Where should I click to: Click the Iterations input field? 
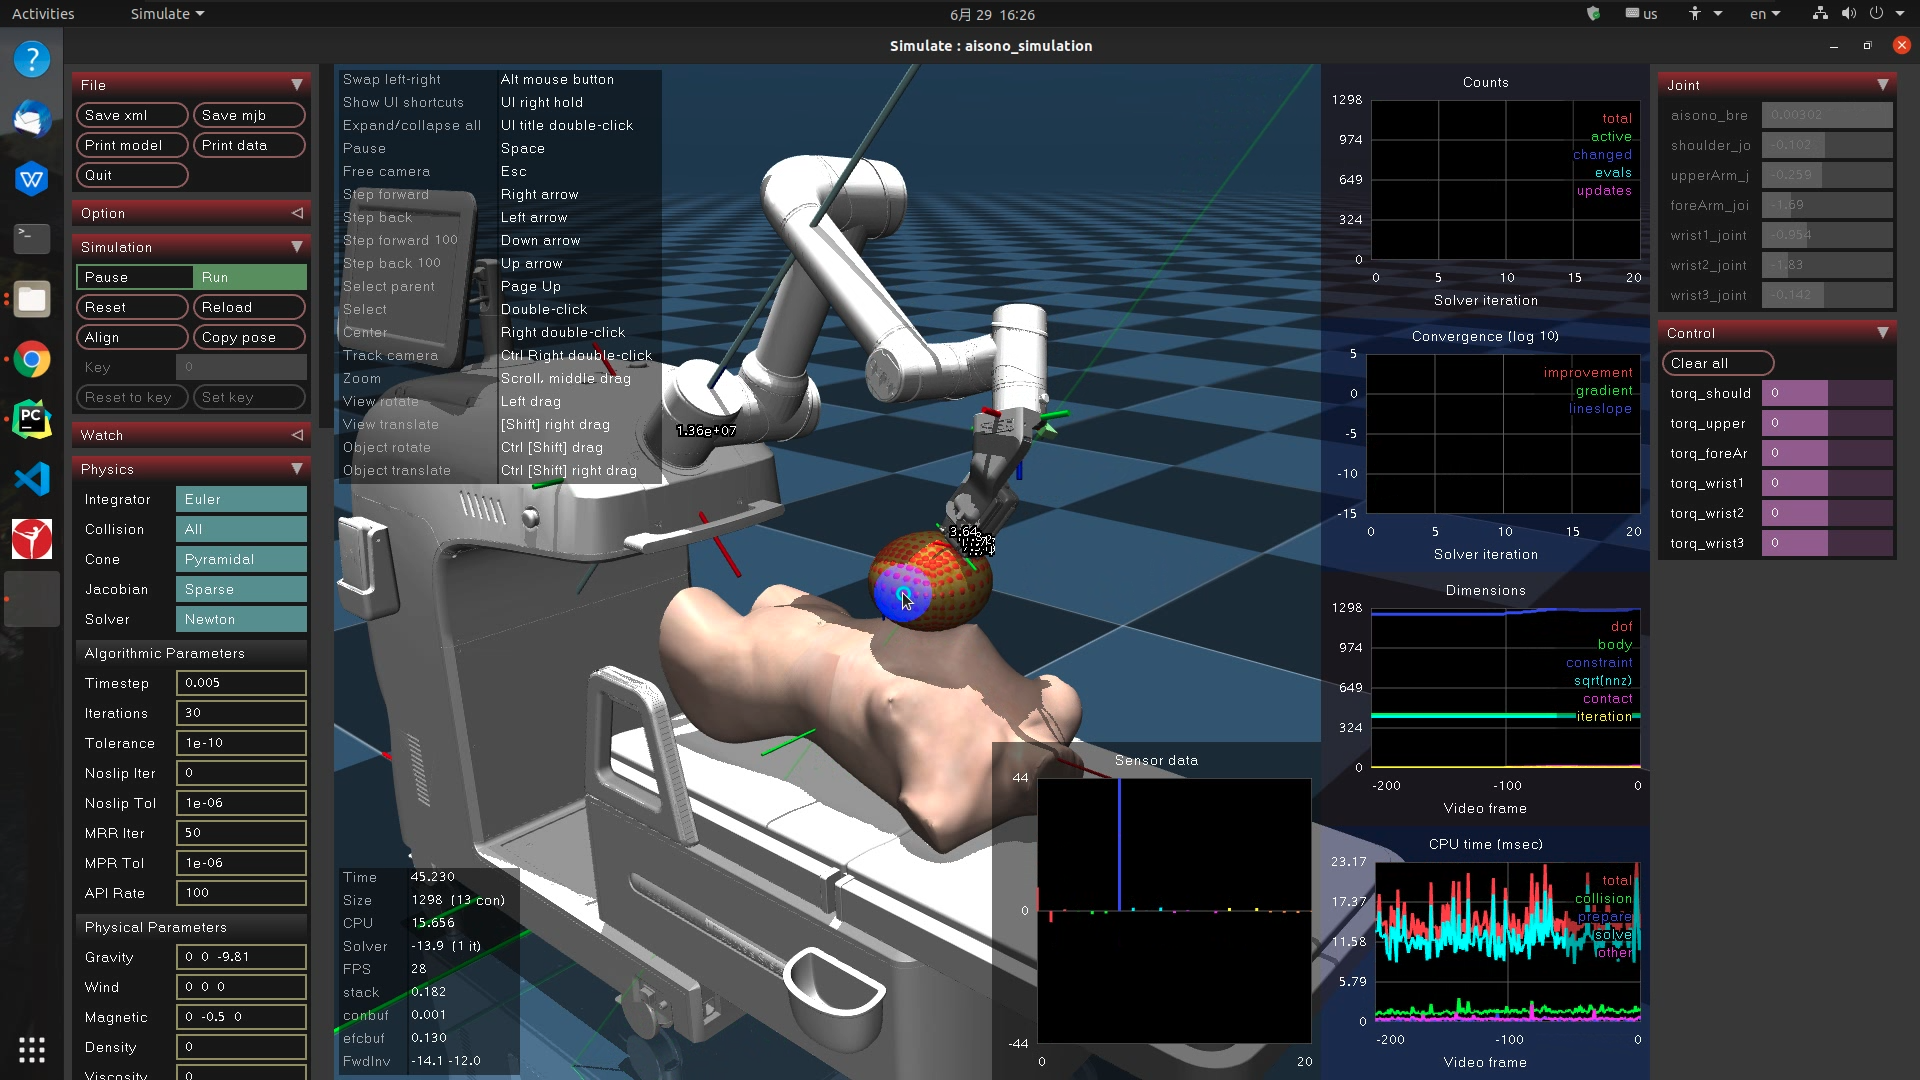[x=241, y=713]
